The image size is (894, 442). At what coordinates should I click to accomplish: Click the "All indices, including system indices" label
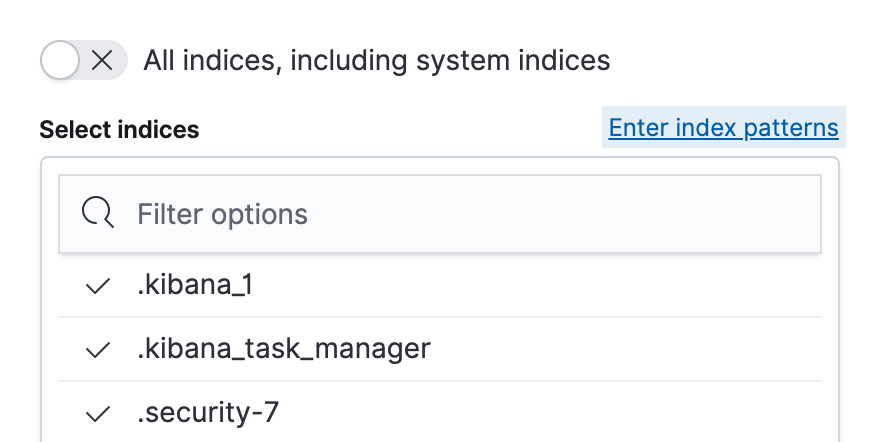[376, 60]
